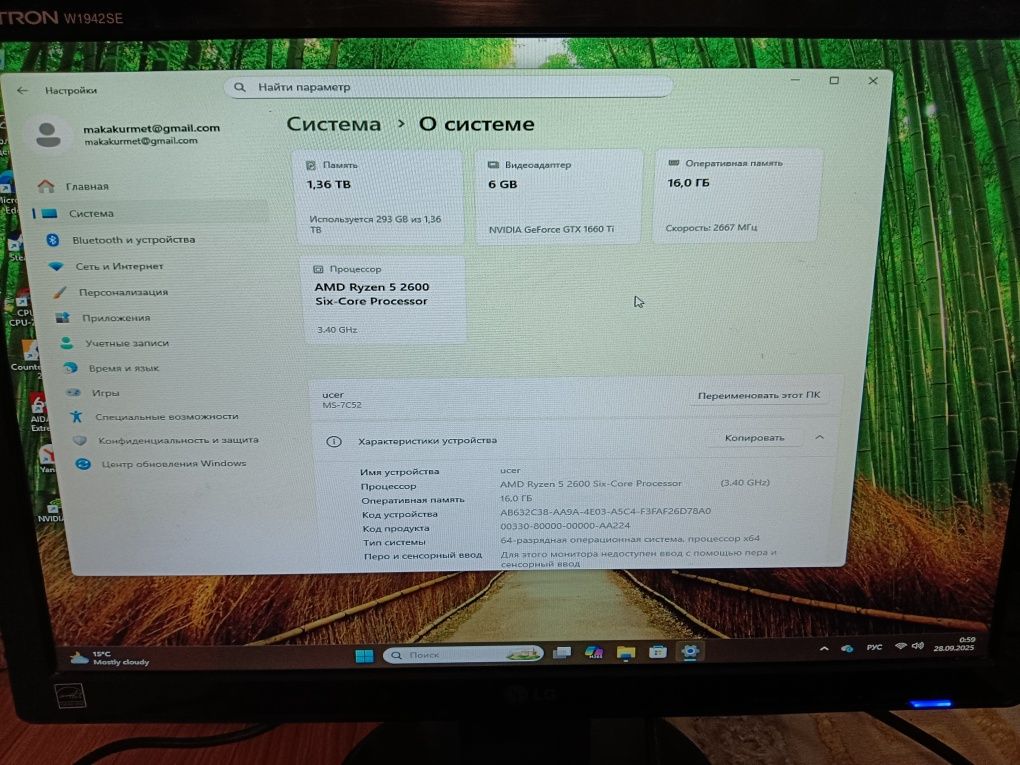The height and width of the screenshot is (765, 1020).
Task: Collapse the Характеристики устройства section chevron
Action: point(820,438)
